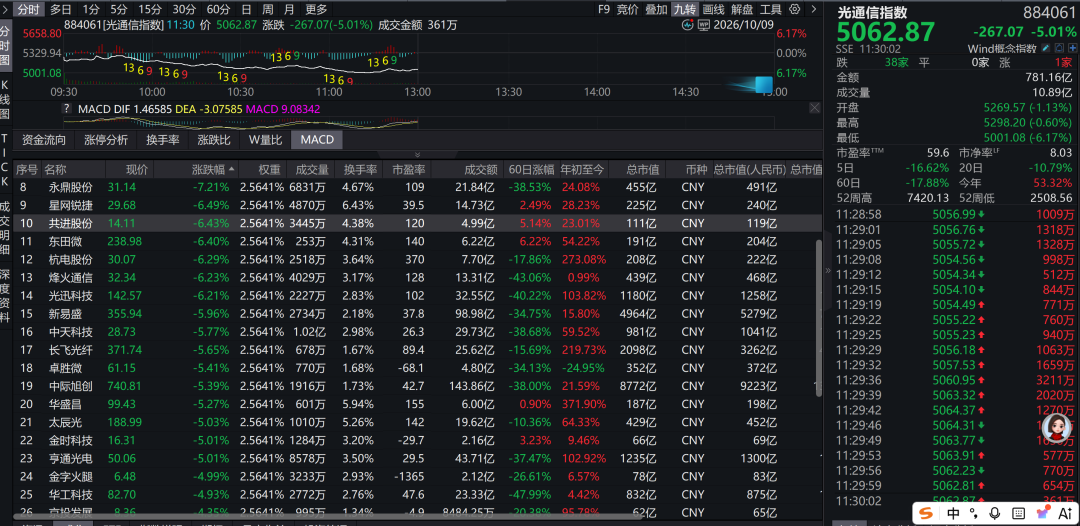Click the blue plus add-to-watchlist icon
Screen dimensions: 1080x526
coord(1072,48)
